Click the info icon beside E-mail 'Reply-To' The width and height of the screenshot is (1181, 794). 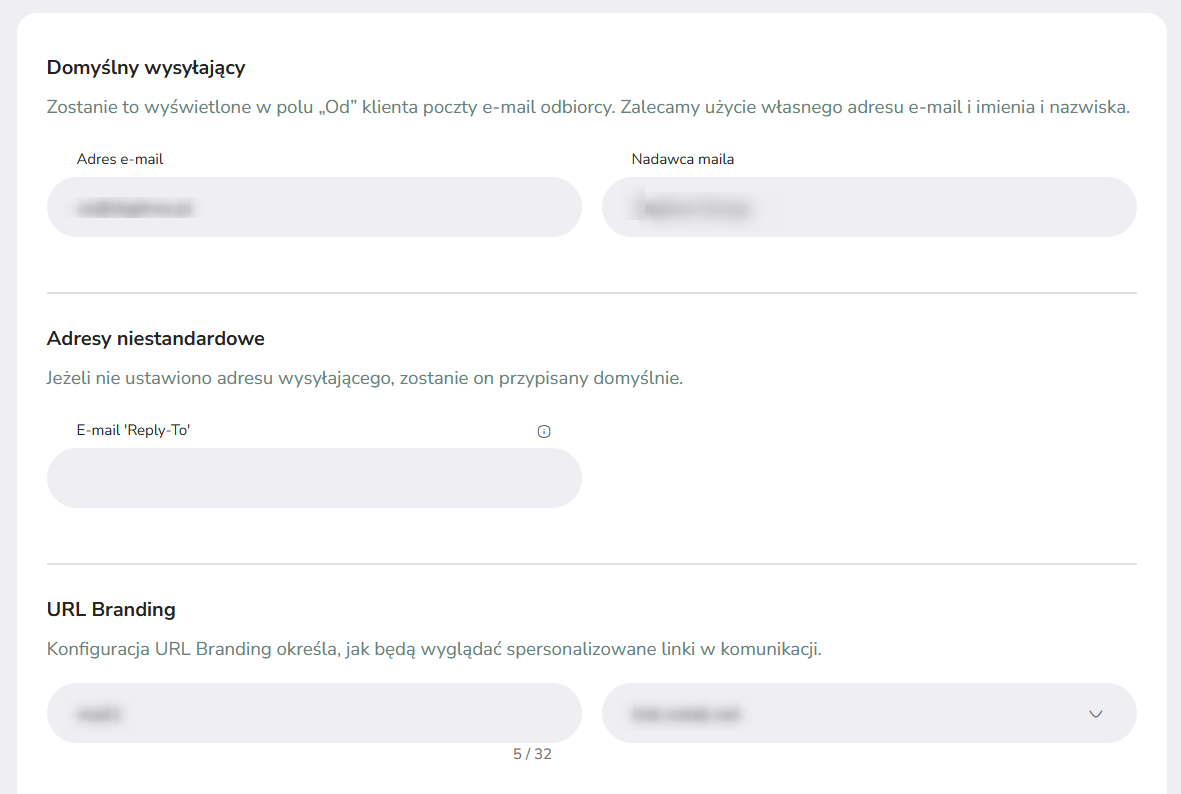(544, 432)
